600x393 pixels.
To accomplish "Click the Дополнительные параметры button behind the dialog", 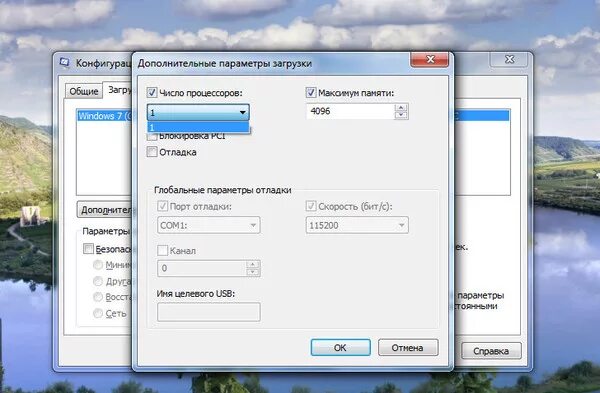I will click(104, 210).
